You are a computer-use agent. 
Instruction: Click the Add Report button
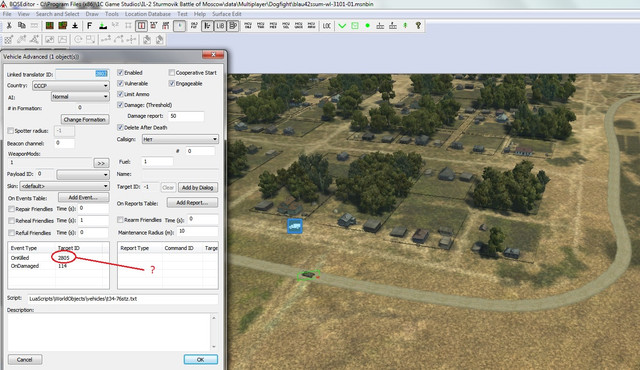pyautogui.click(x=192, y=202)
